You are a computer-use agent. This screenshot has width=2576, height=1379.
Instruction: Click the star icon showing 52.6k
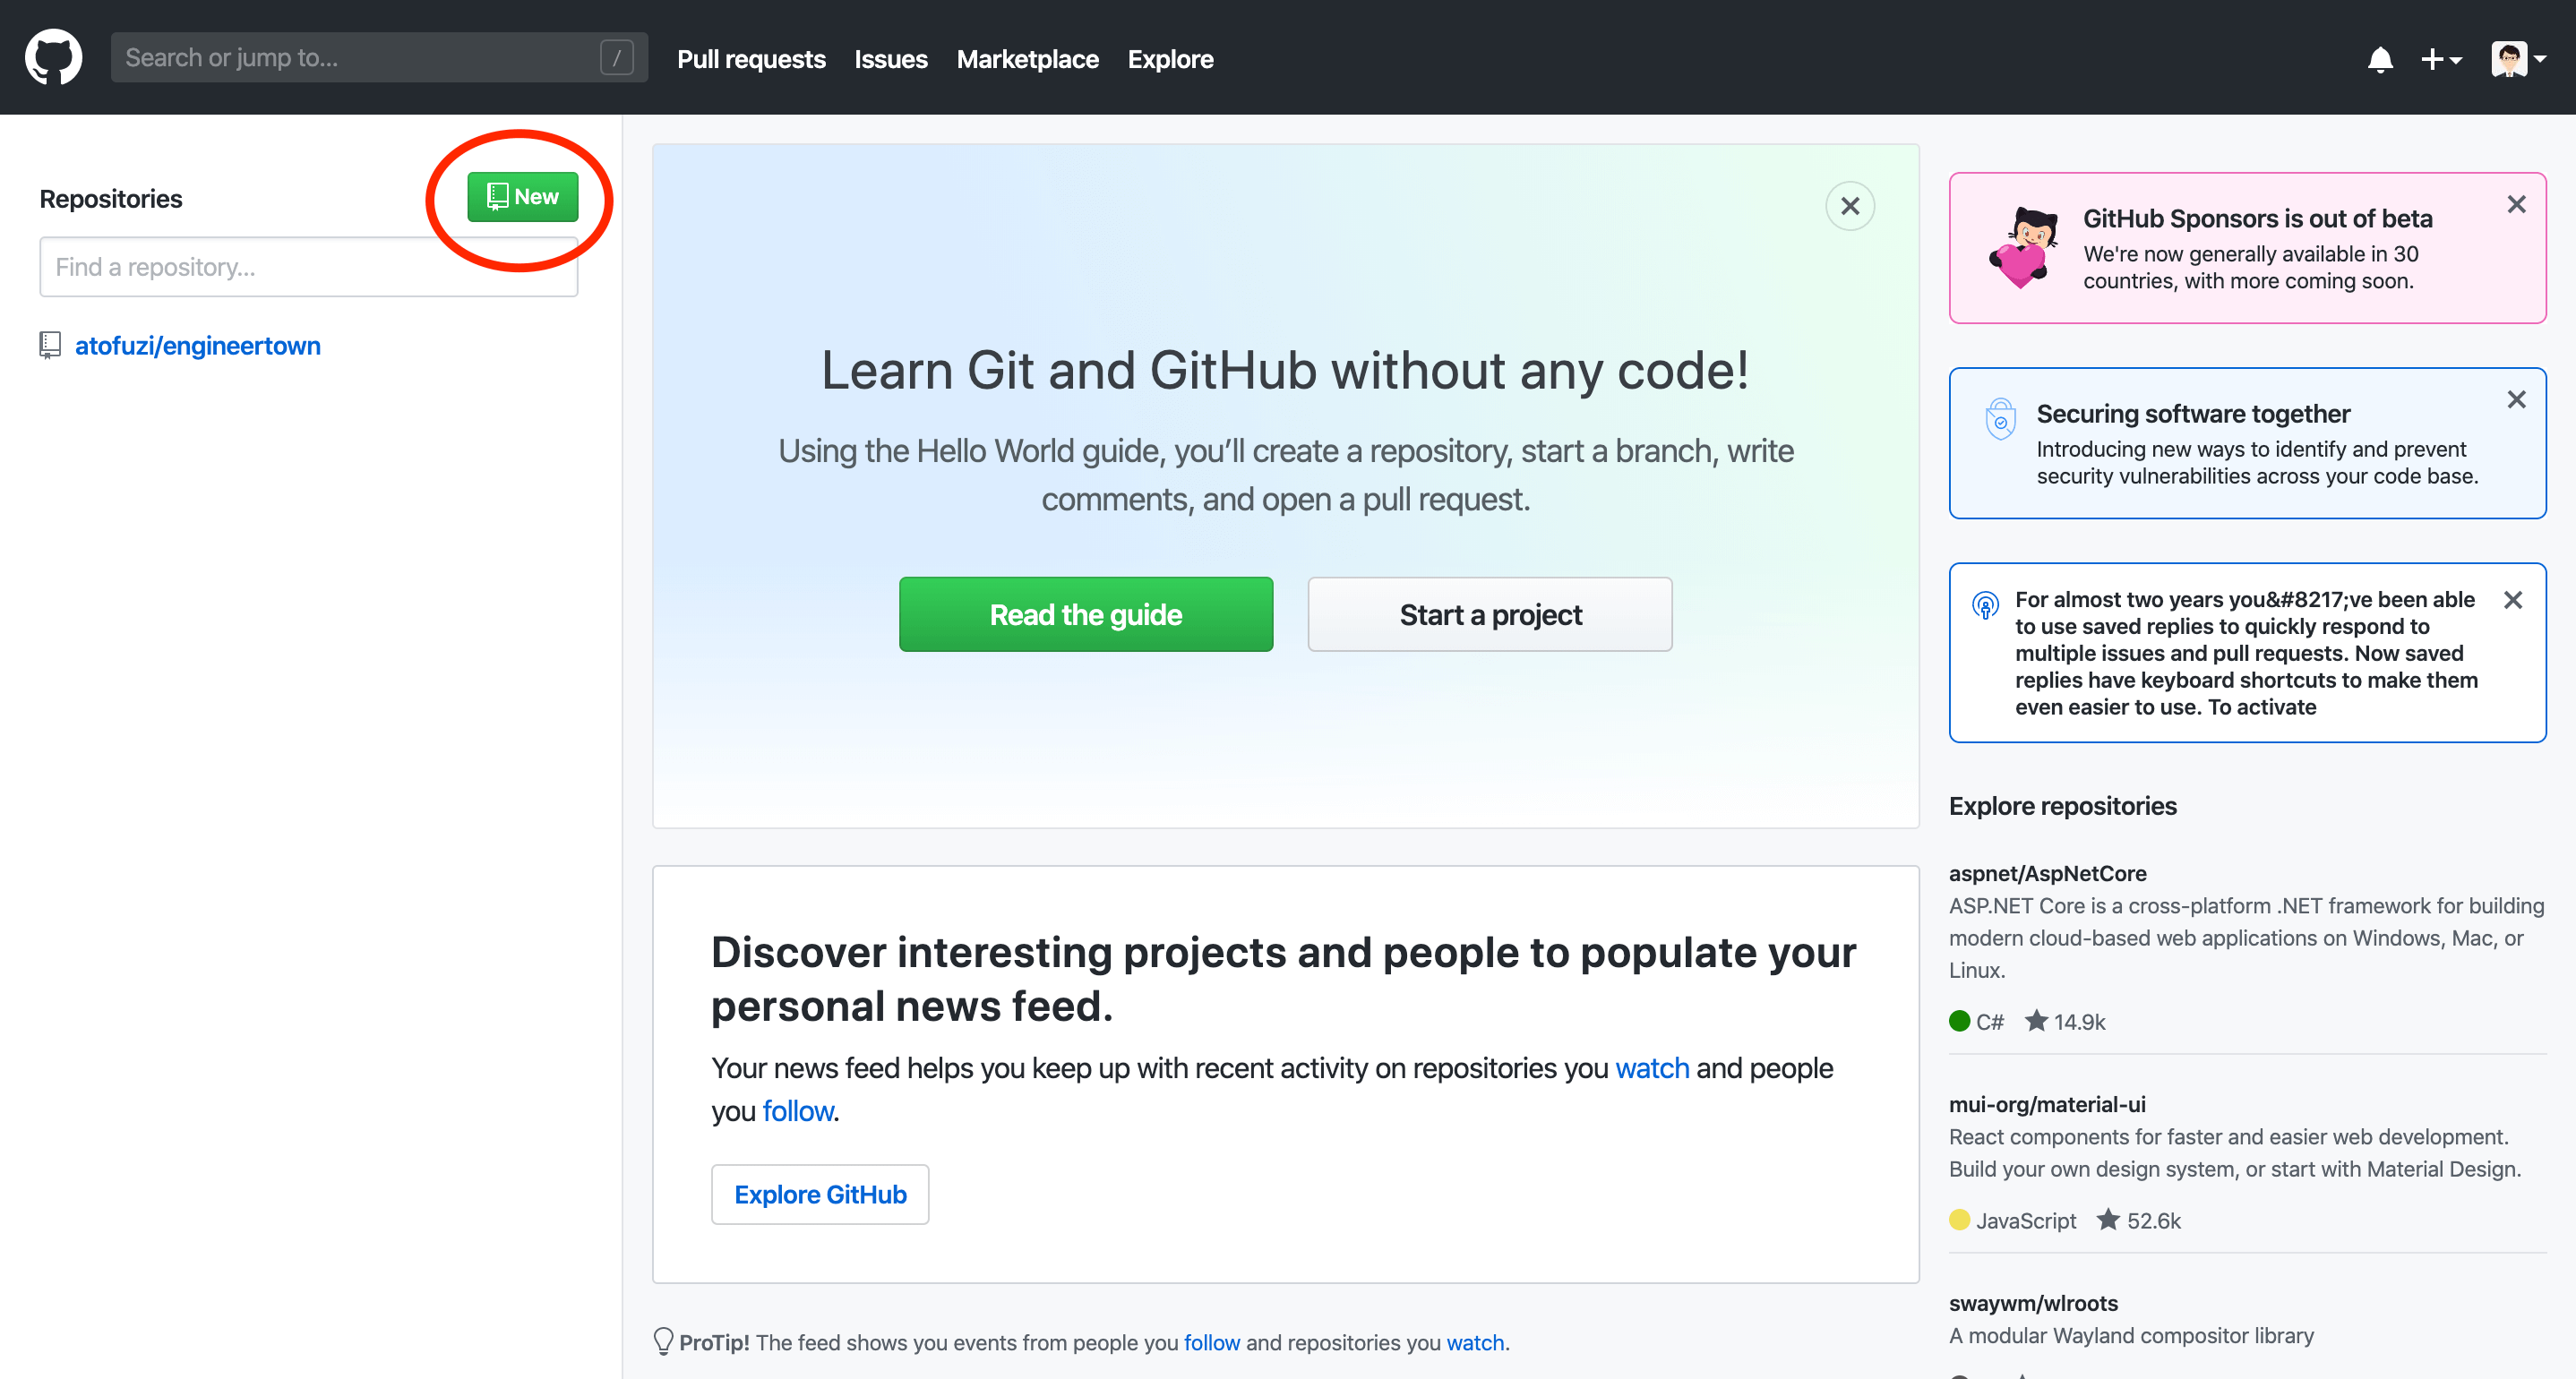(x=2107, y=1219)
